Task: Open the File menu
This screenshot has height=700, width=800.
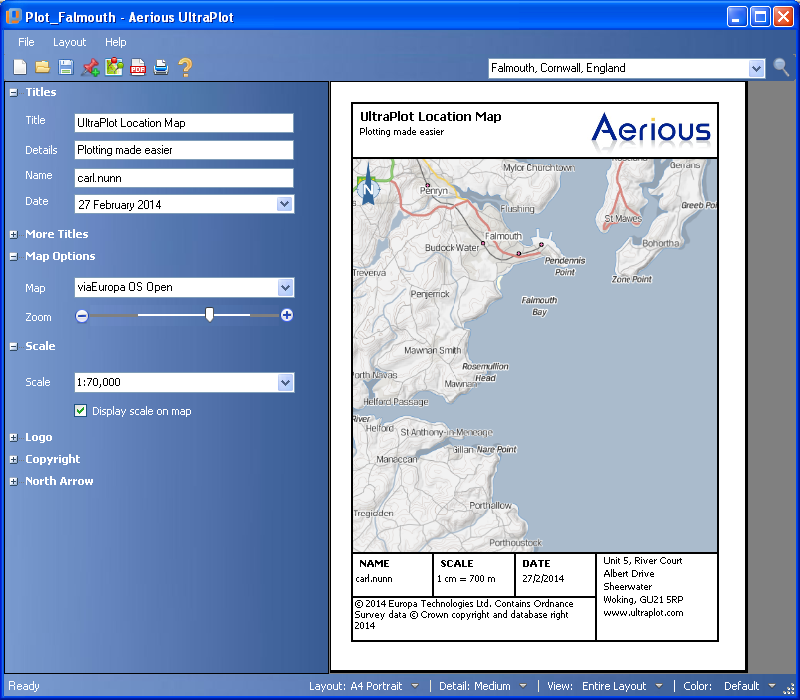Action: pos(26,42)
